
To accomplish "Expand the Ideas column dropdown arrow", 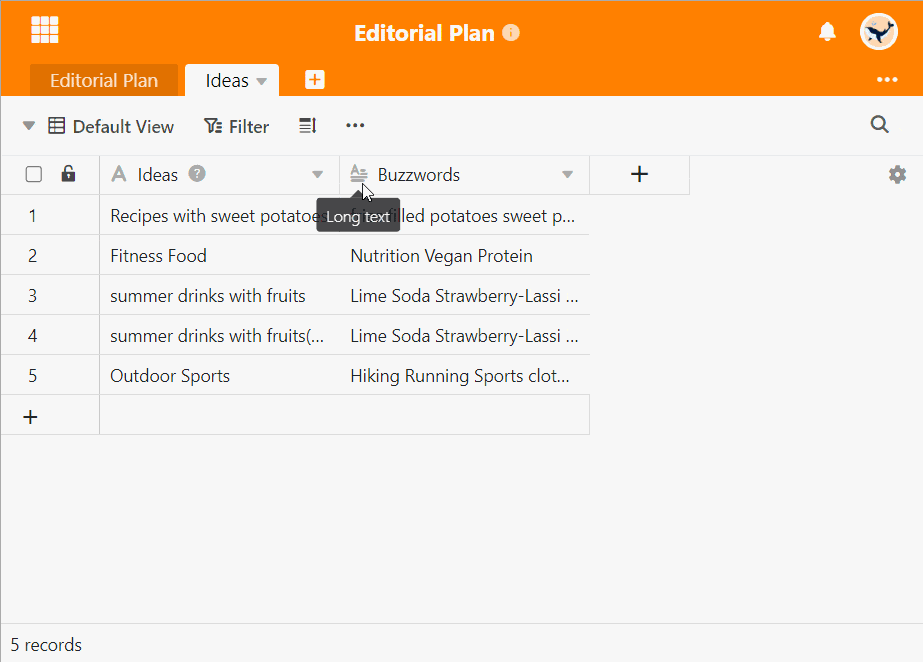I will 318,175.
